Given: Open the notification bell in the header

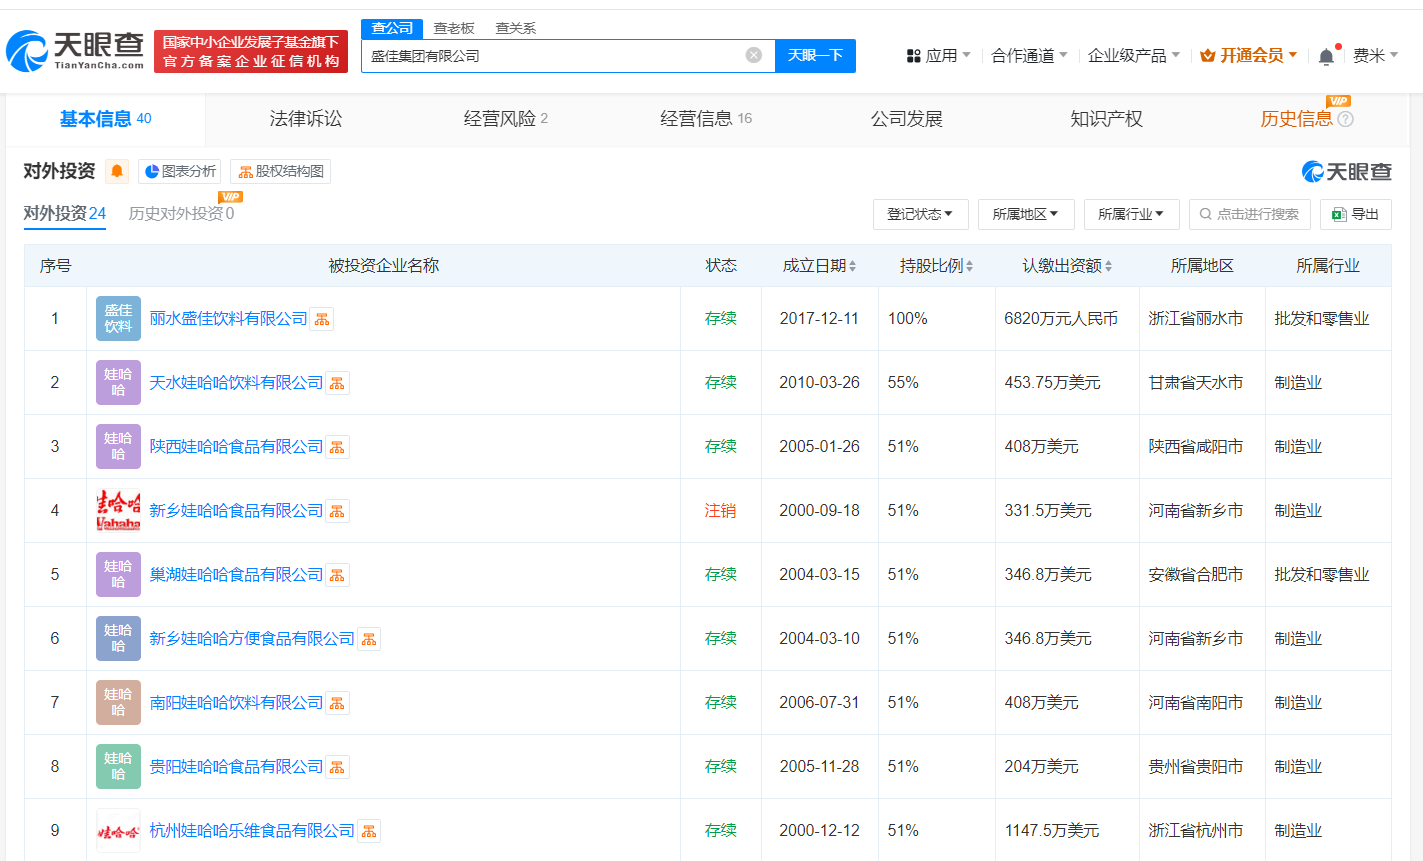Looking at the screenshot, I should (x=1326, y=56).
